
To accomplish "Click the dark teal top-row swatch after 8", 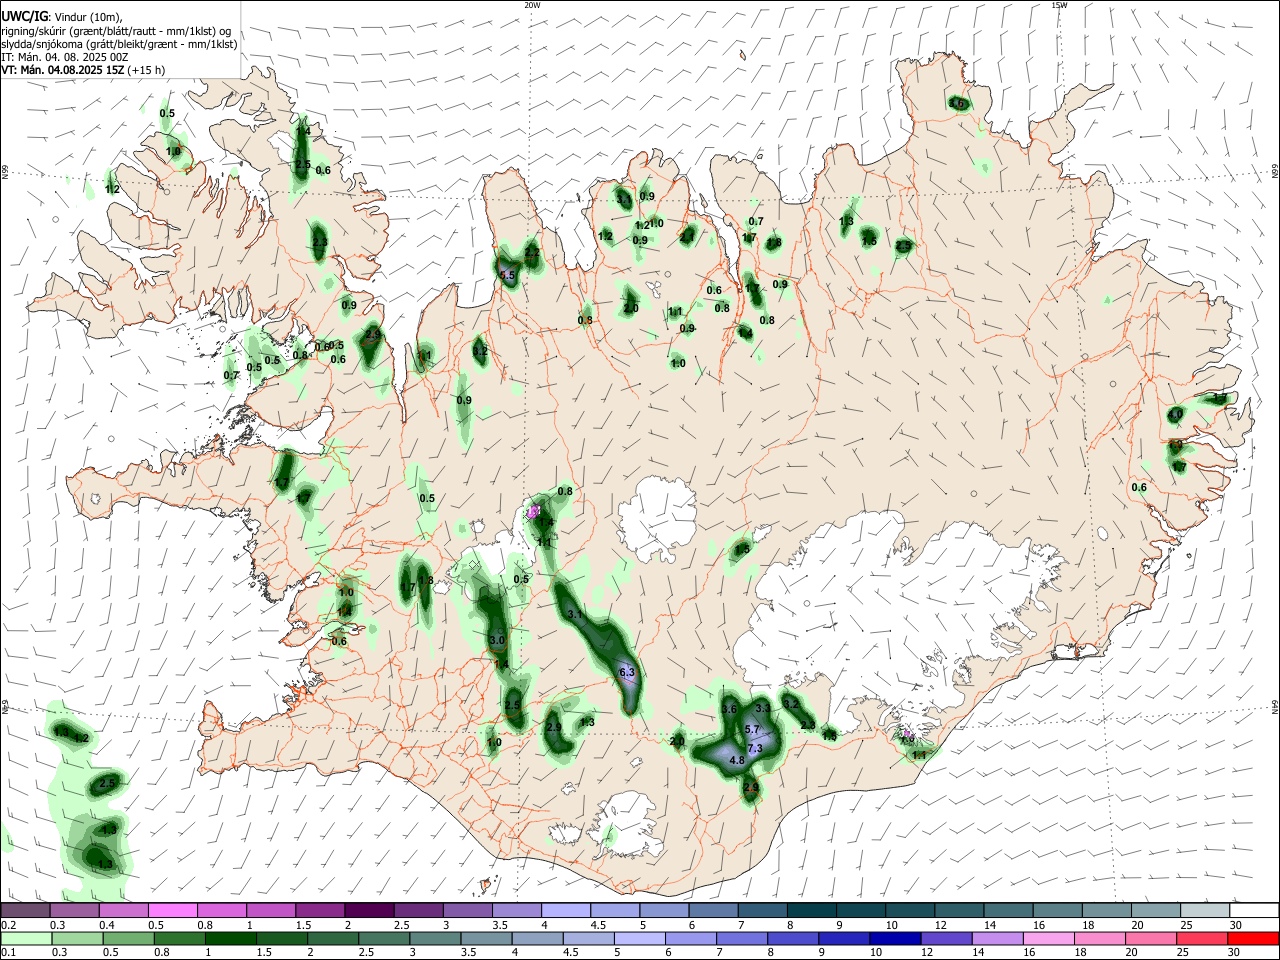I will [811, 911].
